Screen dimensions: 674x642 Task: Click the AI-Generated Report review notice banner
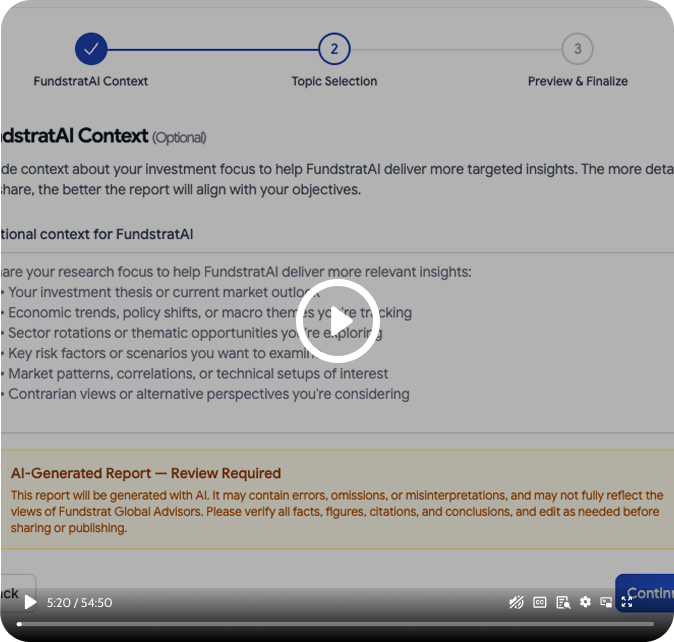click(x=337, y=499)
